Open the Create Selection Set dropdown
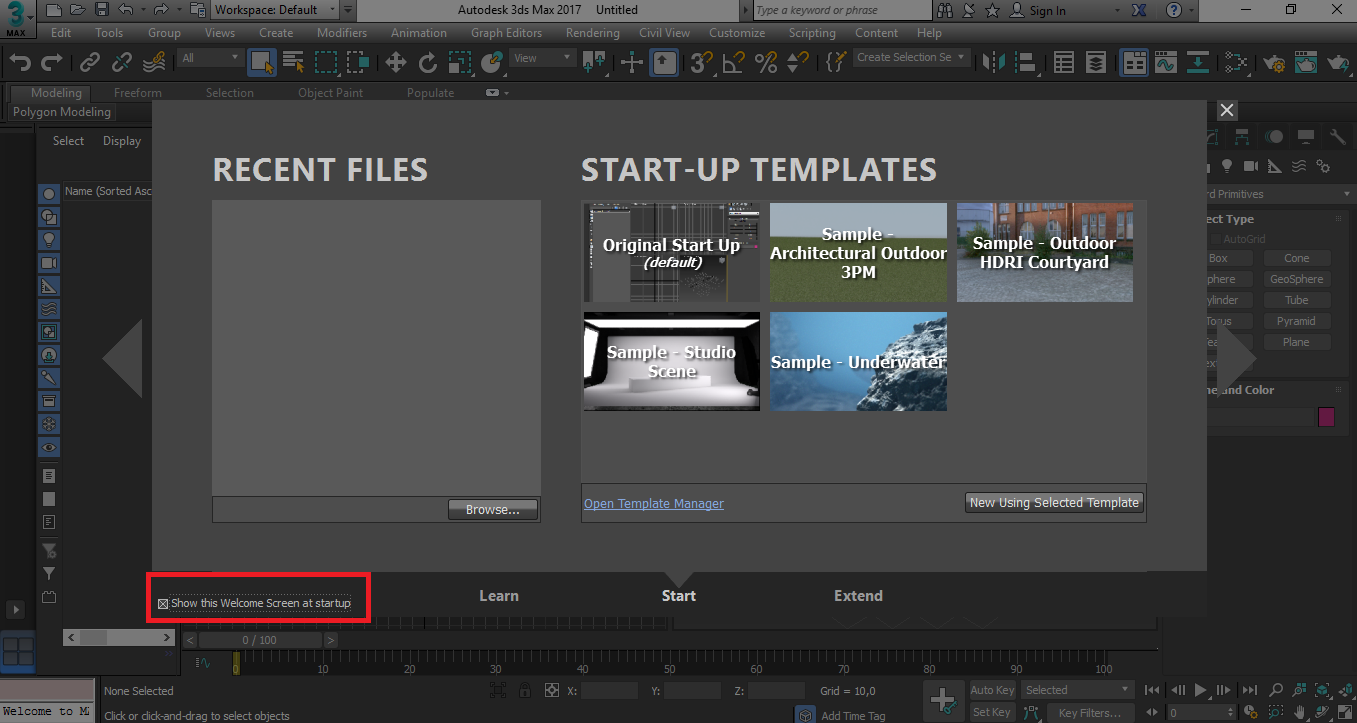Image resolution: width=1357 pixels, height=723 pixels. tap(912, 58)
